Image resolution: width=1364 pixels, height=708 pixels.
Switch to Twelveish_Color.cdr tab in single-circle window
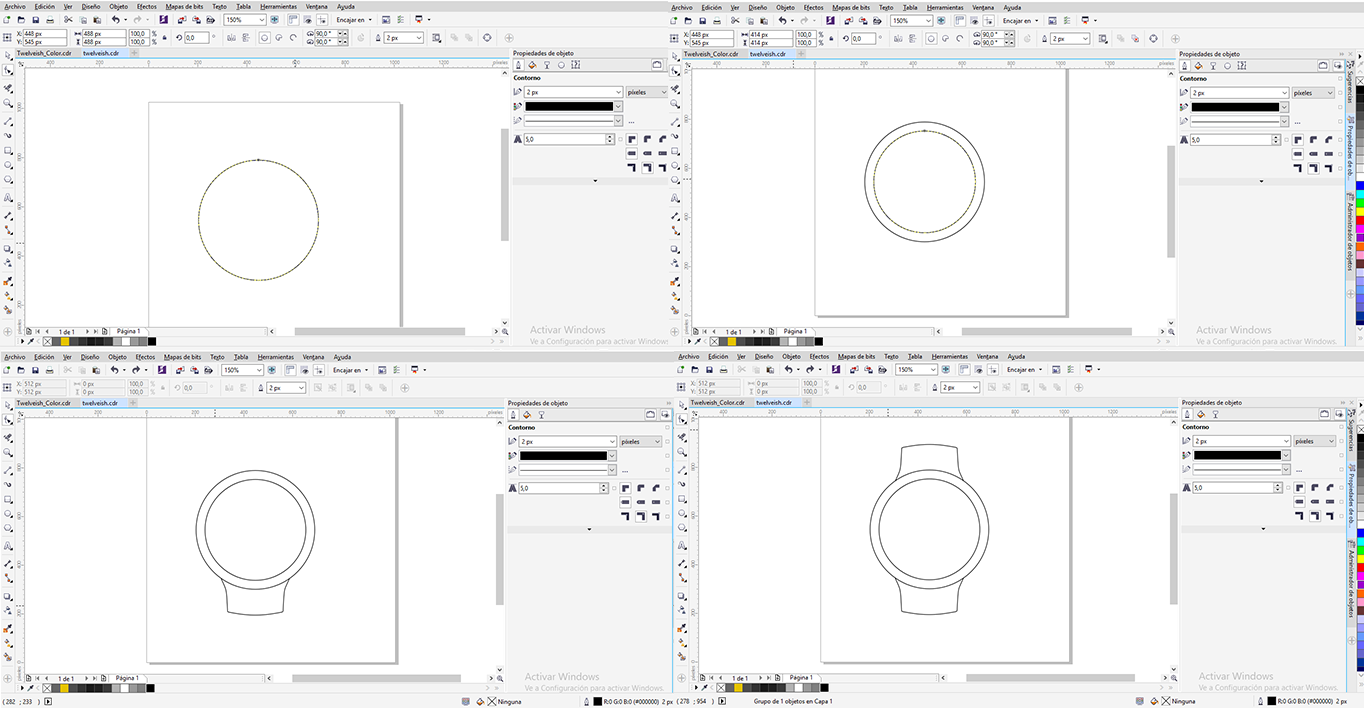(43, 53)
